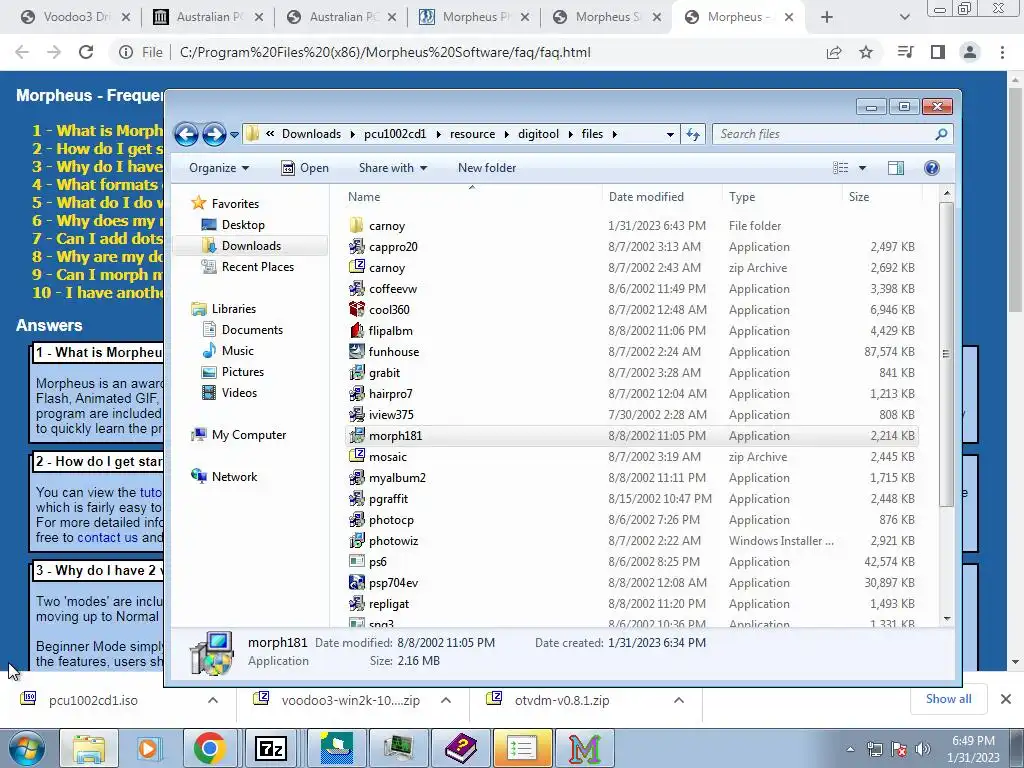The width and height of the screenshot is (1024, 768).
Task: Select the funhouse application icon
Action: click(357, 351)
